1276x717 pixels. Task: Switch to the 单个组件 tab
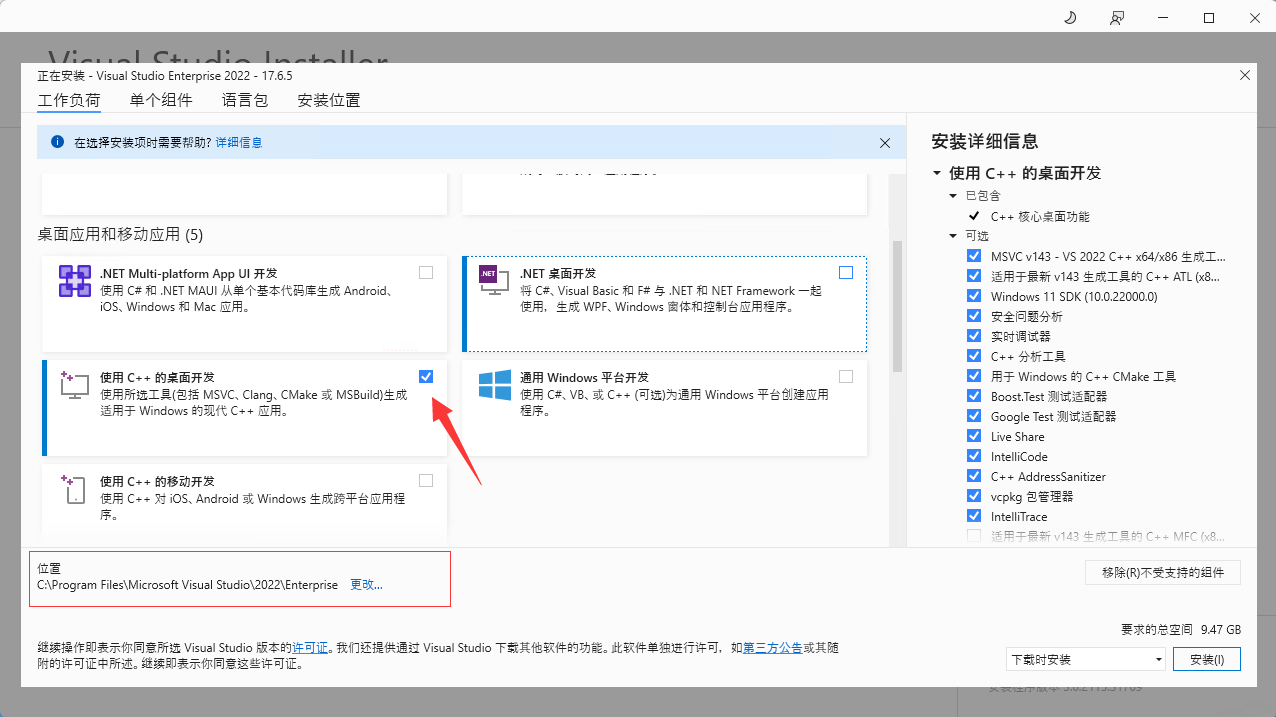(x=161, y=100)
